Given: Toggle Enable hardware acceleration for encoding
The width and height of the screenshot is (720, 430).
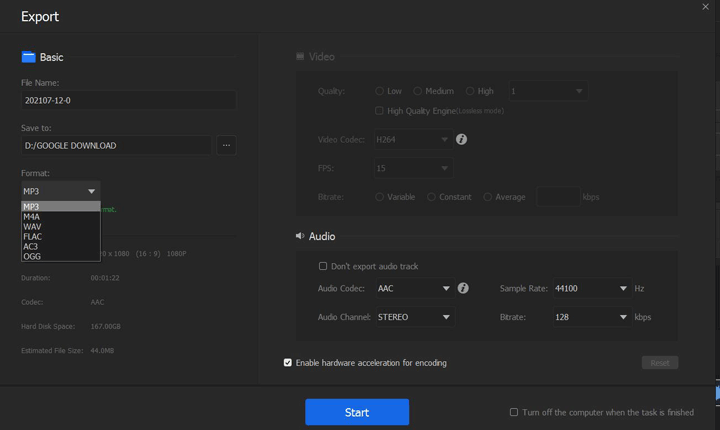Looking at the screenshot, I should coord(288,362).
